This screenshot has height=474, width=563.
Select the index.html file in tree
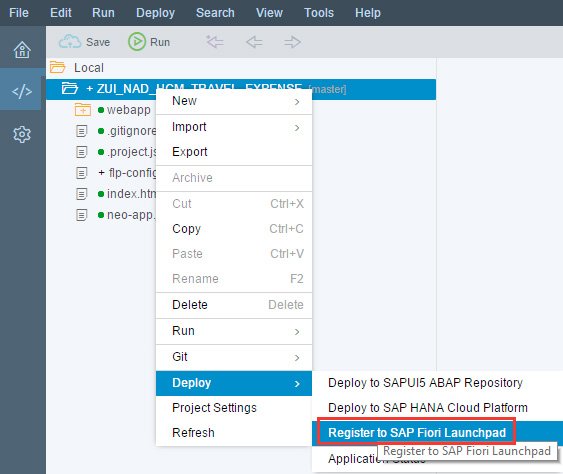(x=131, y=194)
